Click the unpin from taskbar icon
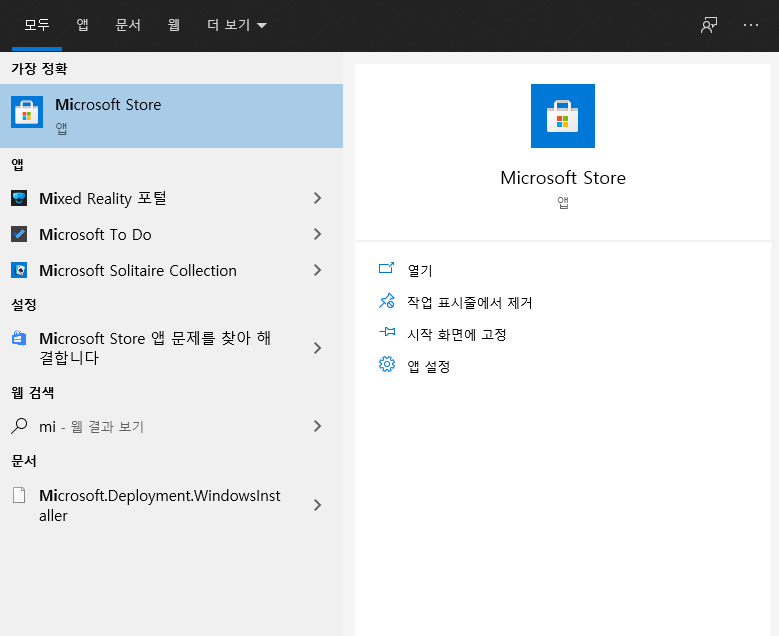Image resolution: width=779 pixels, height=636 pixels. coord(387,301)
